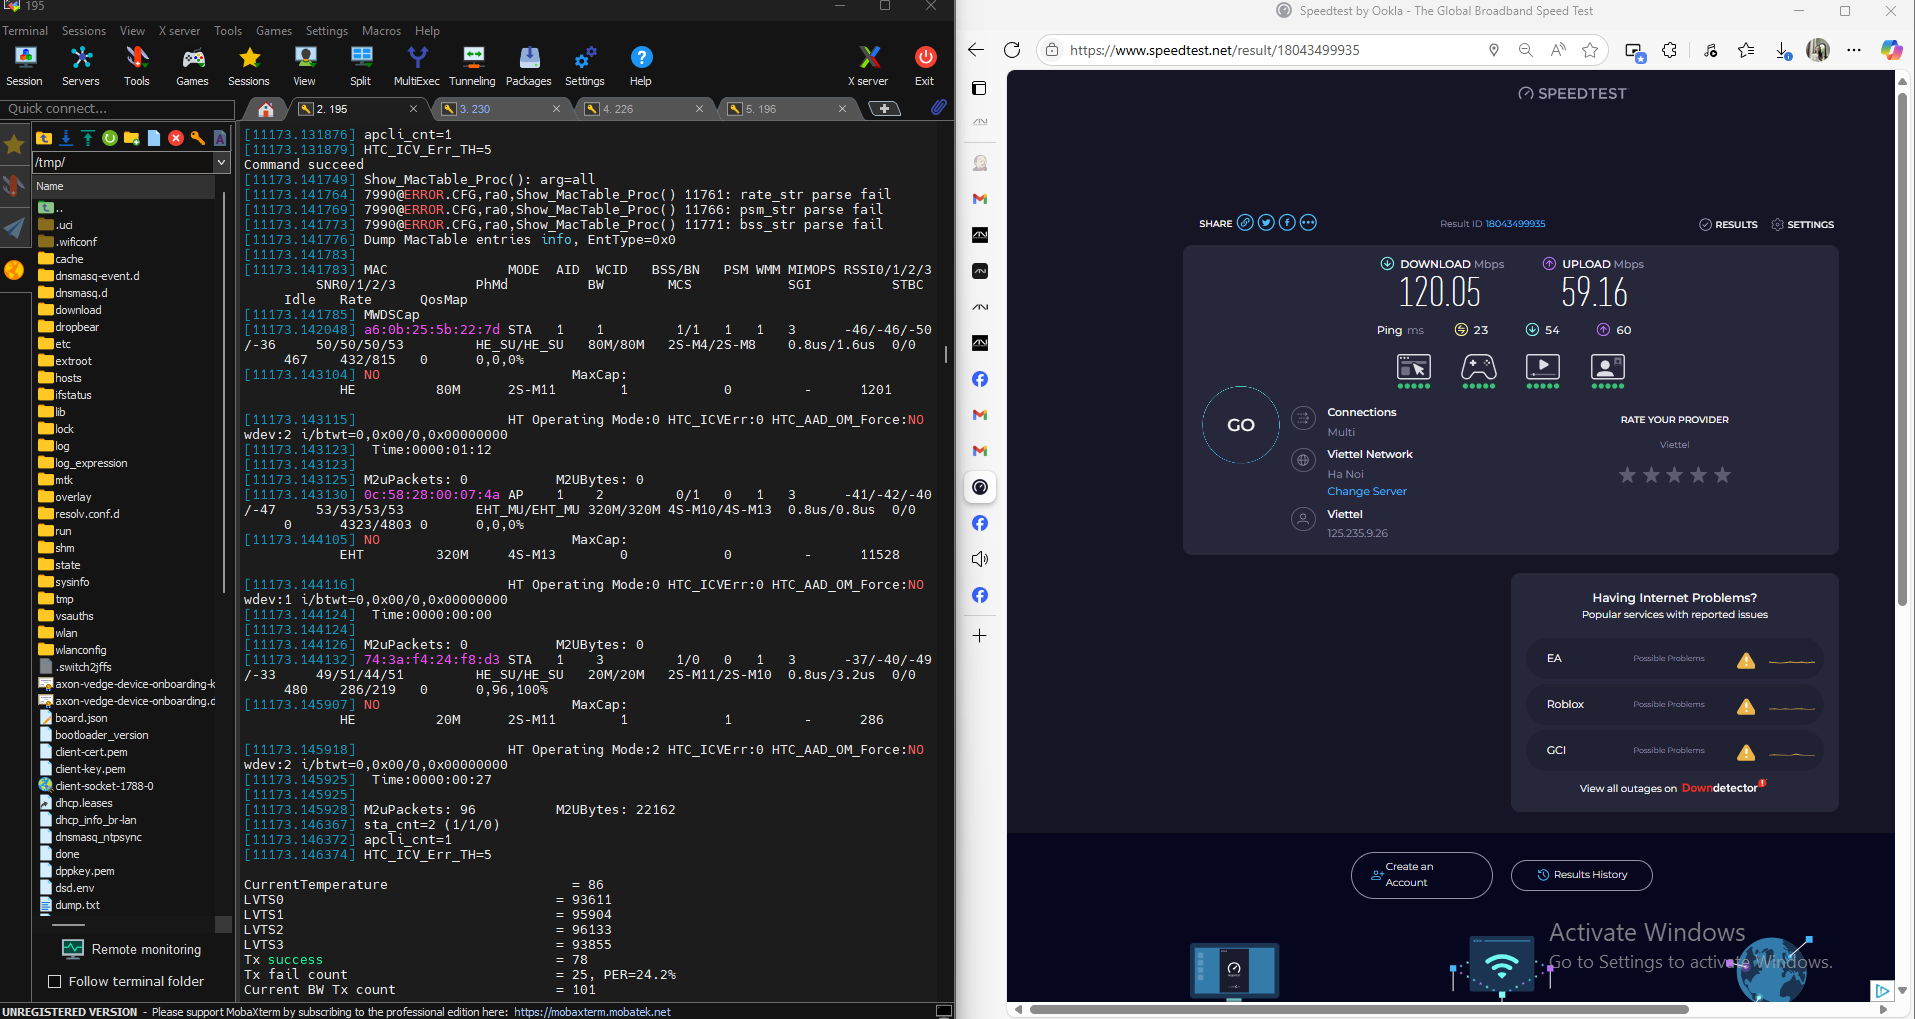Click the Split terminal icon
This screenshot has width=1915, height=1019.
click(x=360, y=66)
